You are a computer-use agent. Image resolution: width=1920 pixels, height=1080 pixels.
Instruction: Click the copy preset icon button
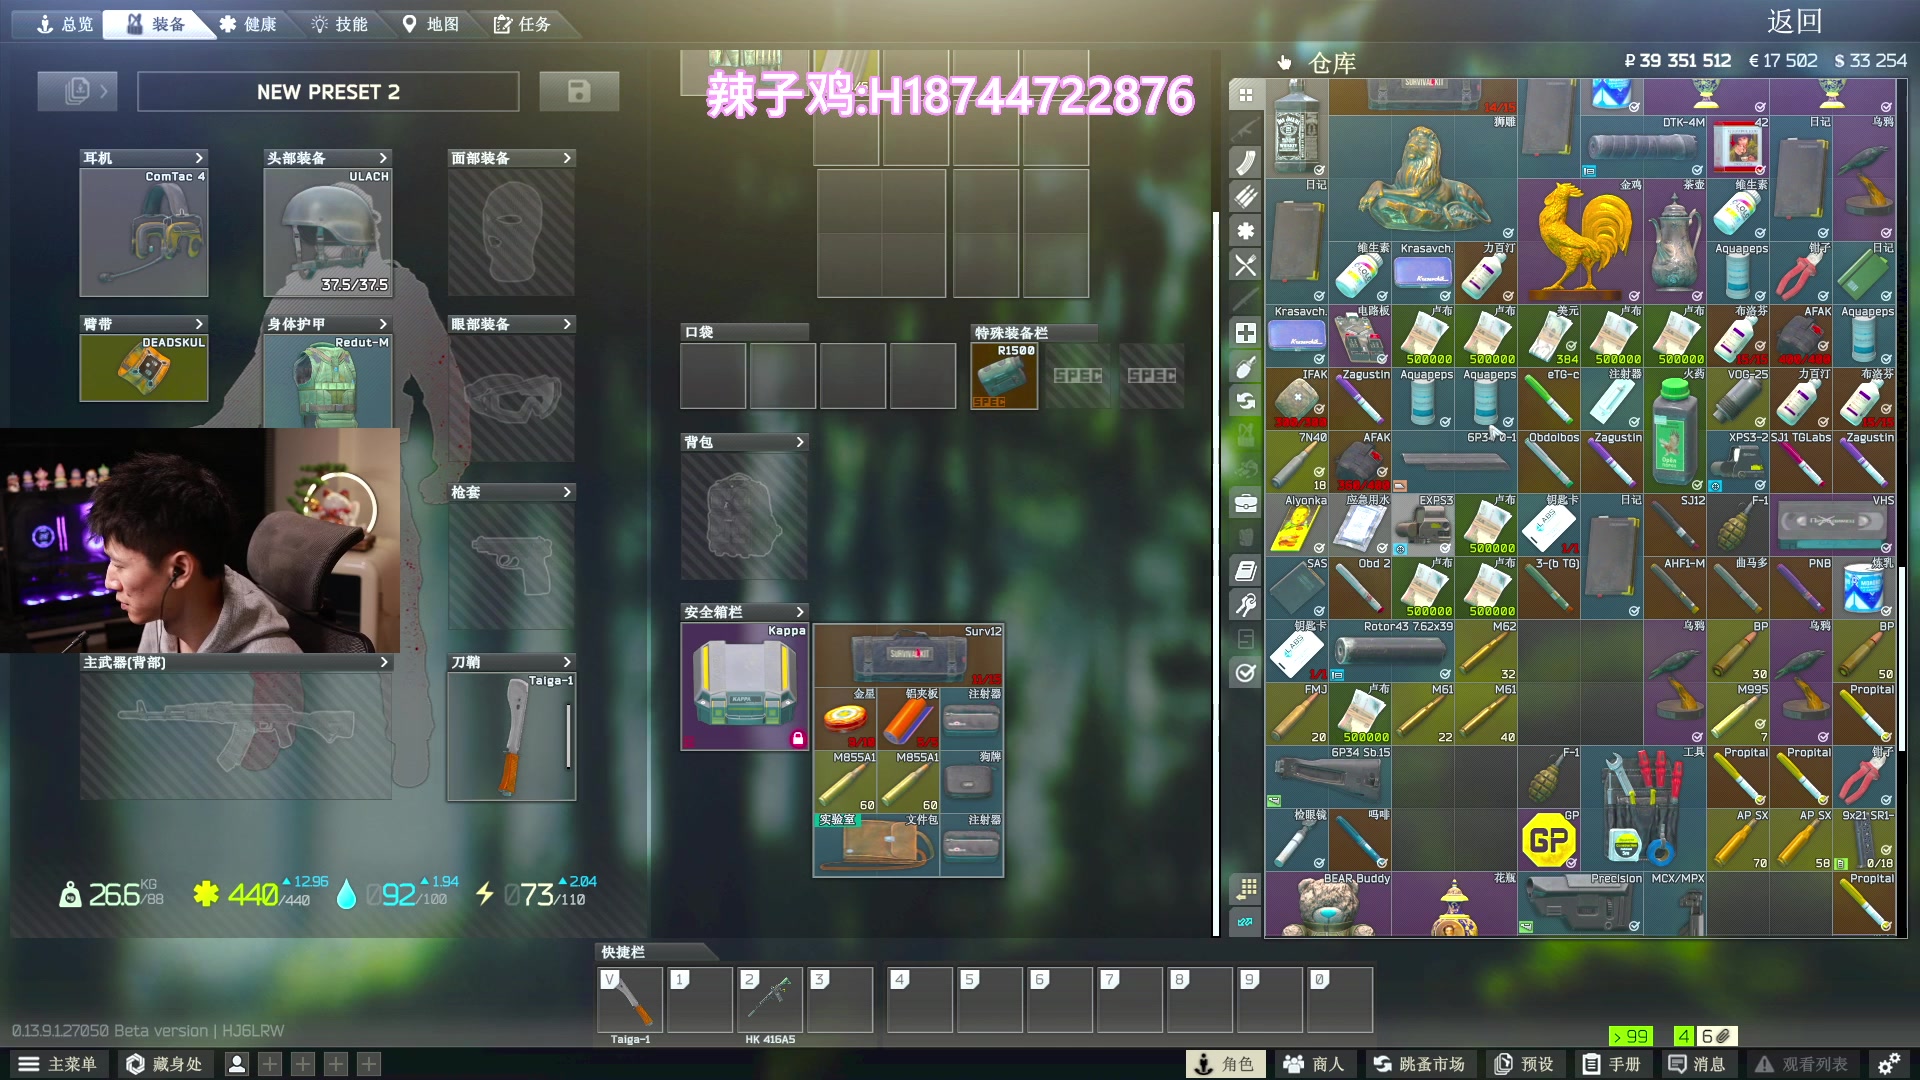coord(77,91)
